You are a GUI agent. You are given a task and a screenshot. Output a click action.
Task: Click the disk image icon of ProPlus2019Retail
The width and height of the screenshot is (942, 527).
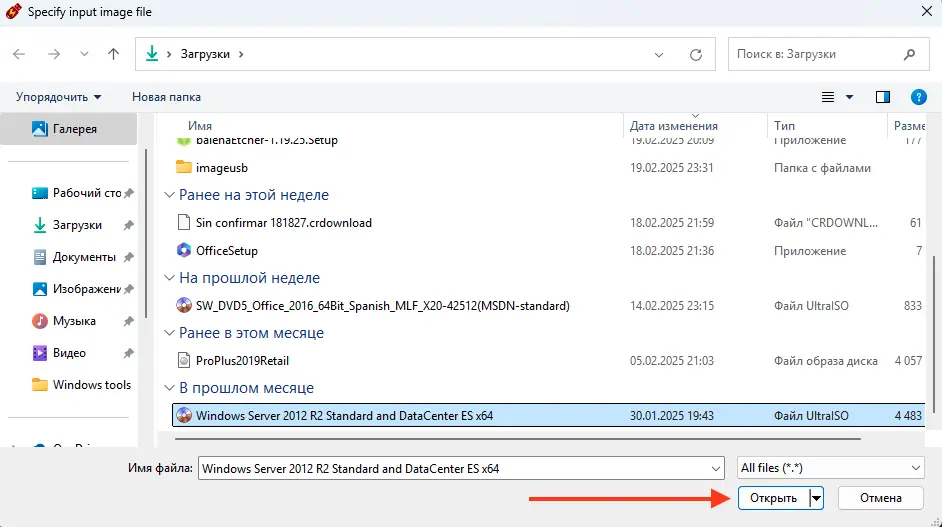(x=184, y=361)
